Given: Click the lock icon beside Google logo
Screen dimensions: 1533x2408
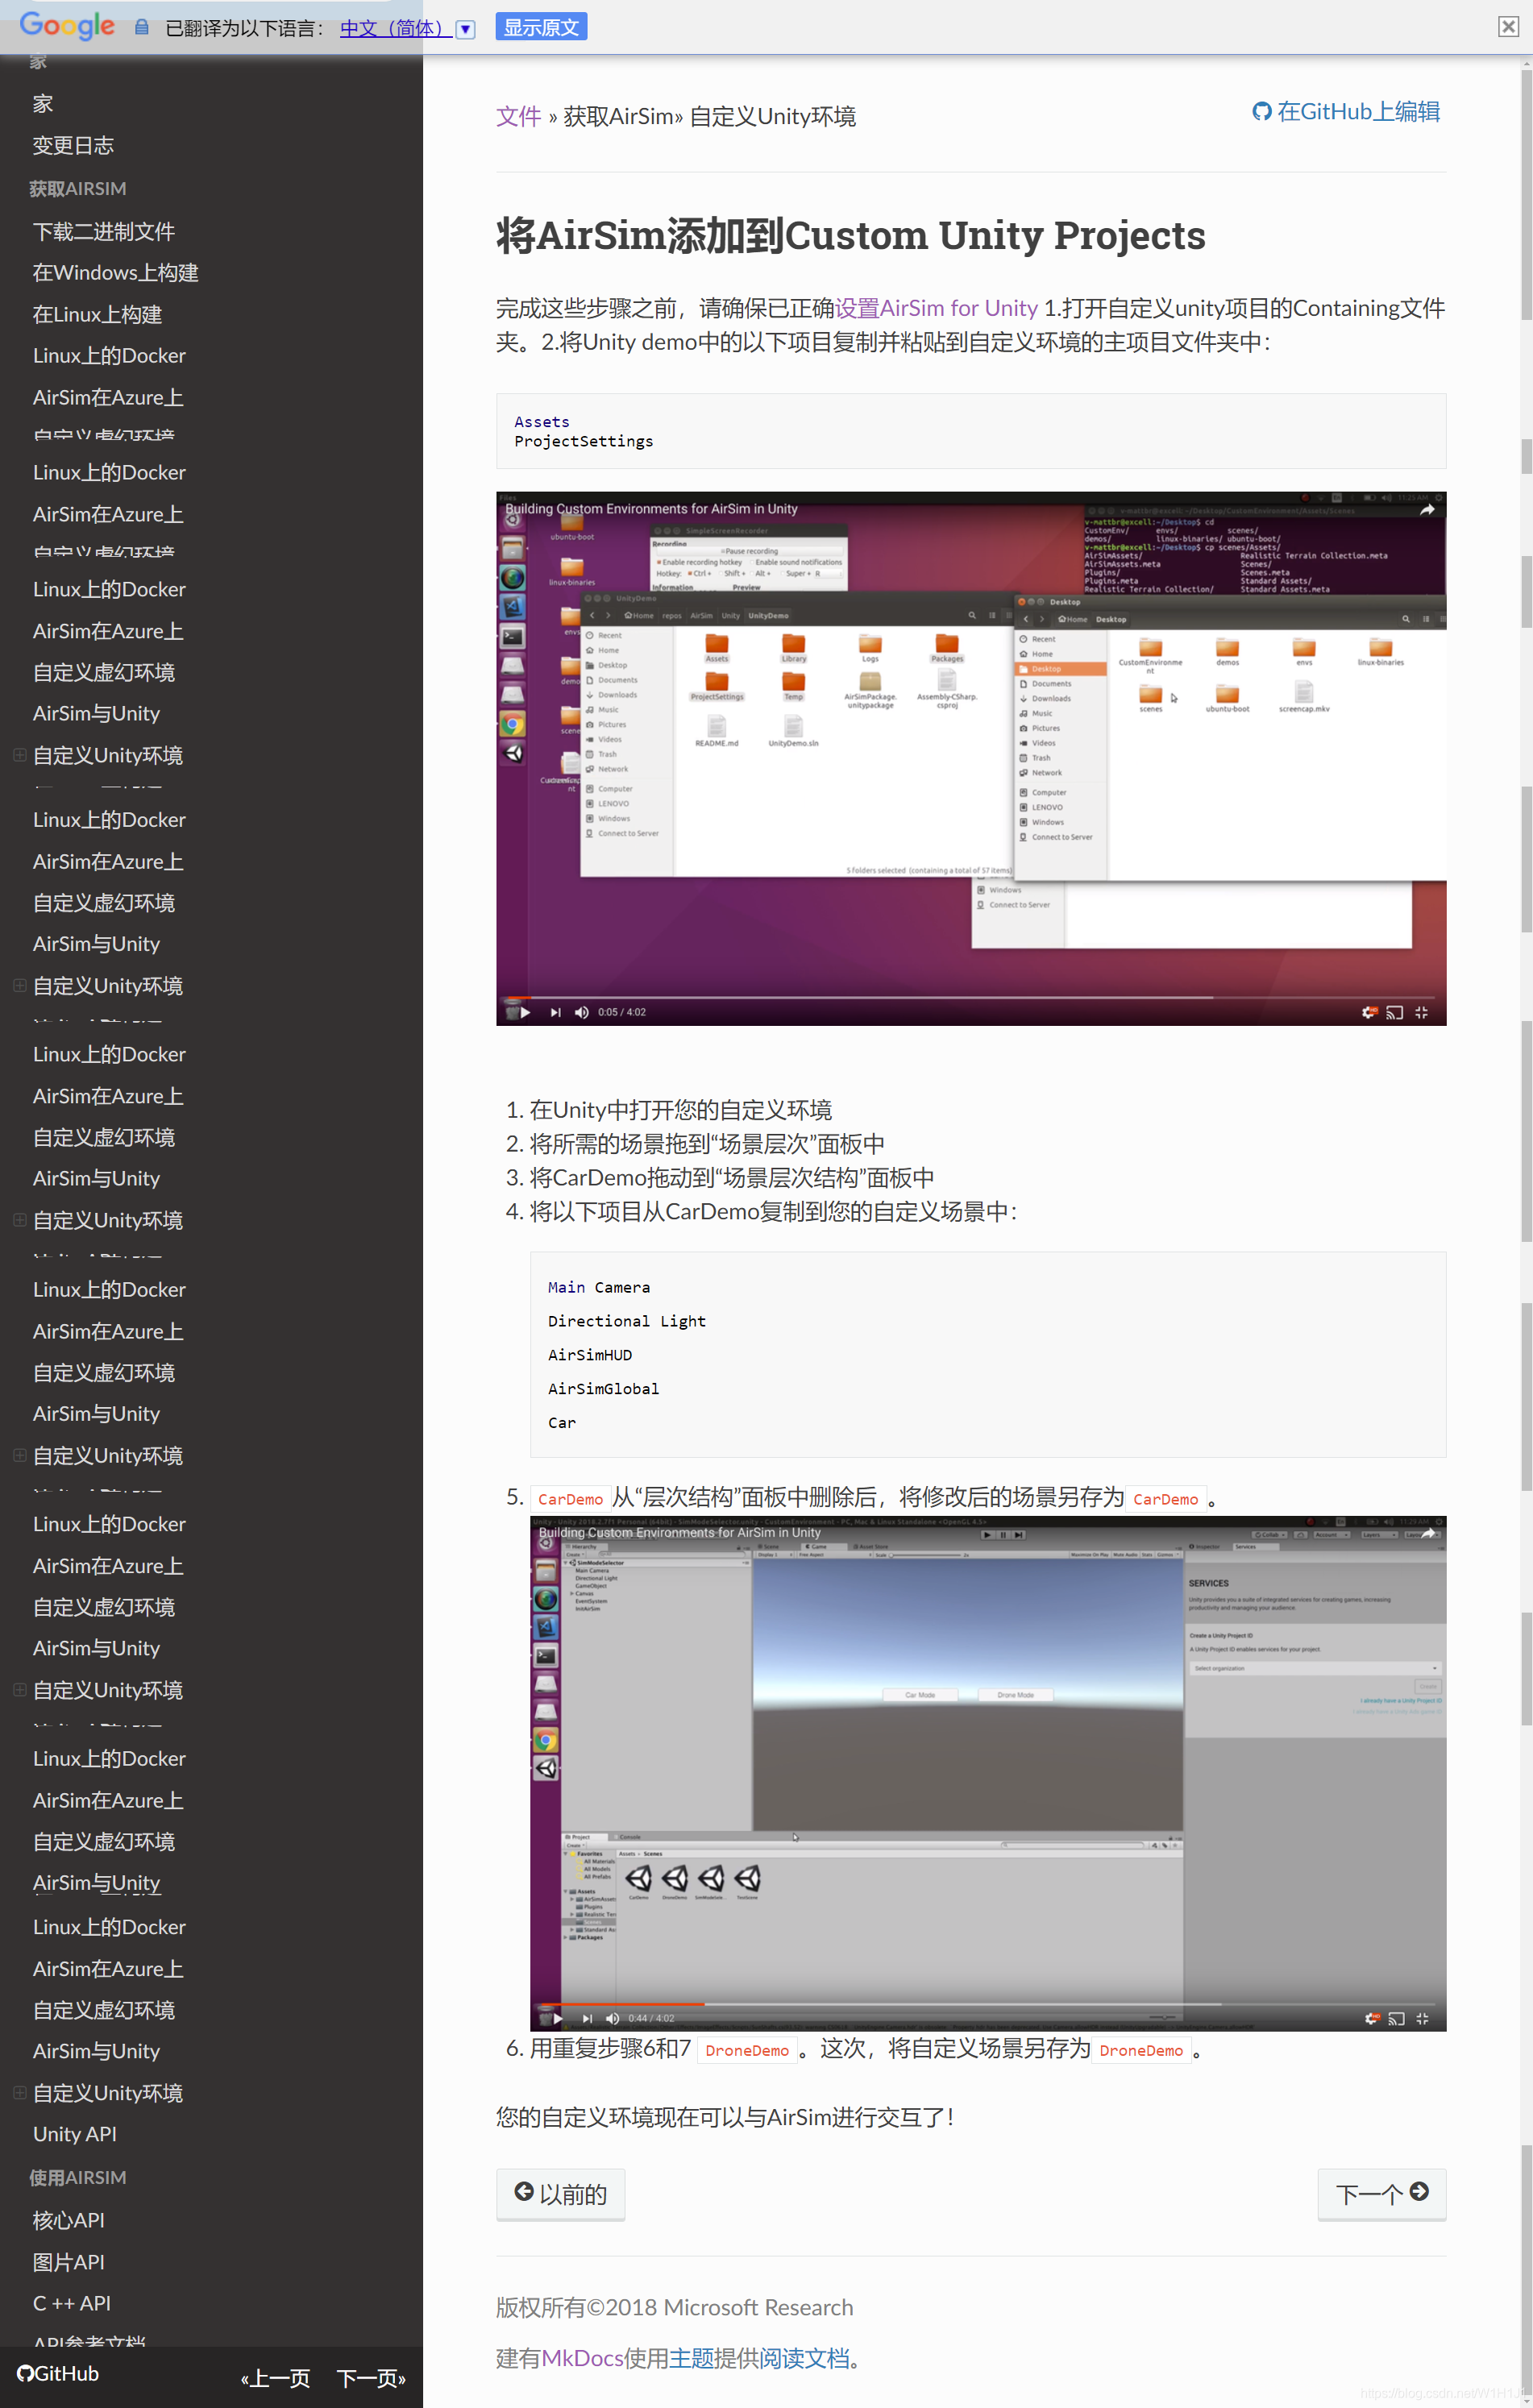Looking at the screenshot, I should pos(142,27).
